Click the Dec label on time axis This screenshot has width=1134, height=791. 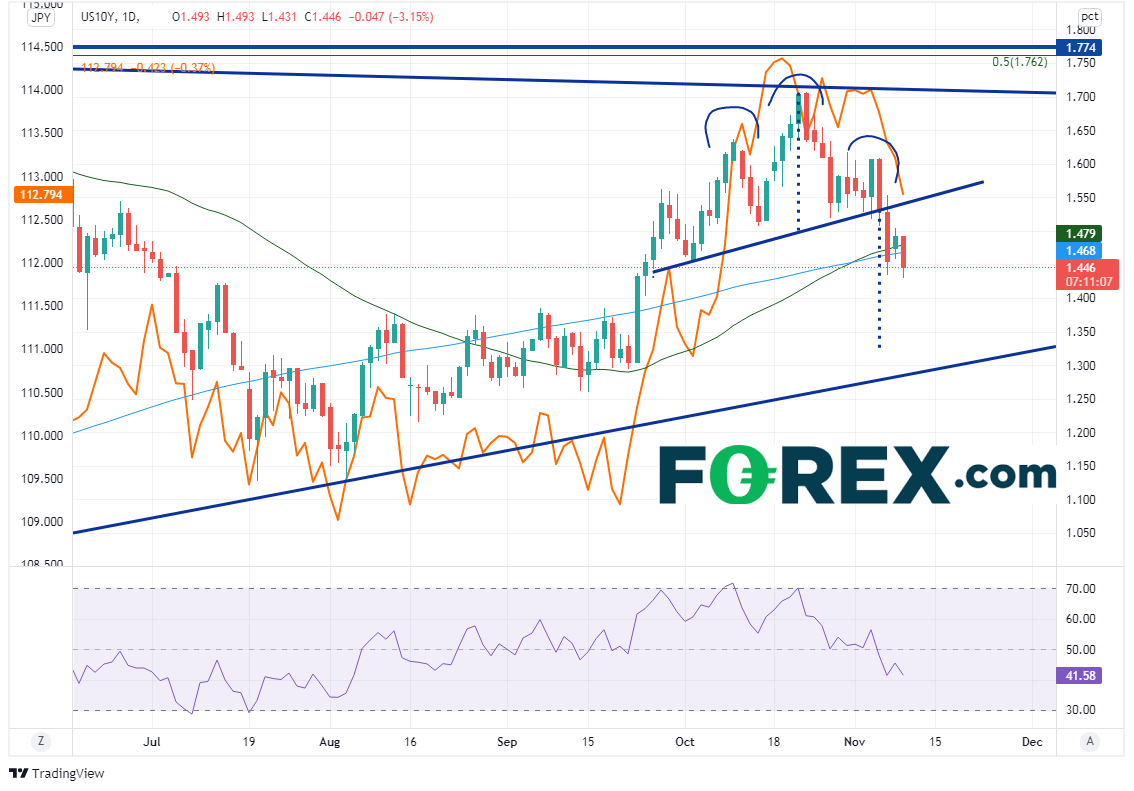click(1033, 741)
